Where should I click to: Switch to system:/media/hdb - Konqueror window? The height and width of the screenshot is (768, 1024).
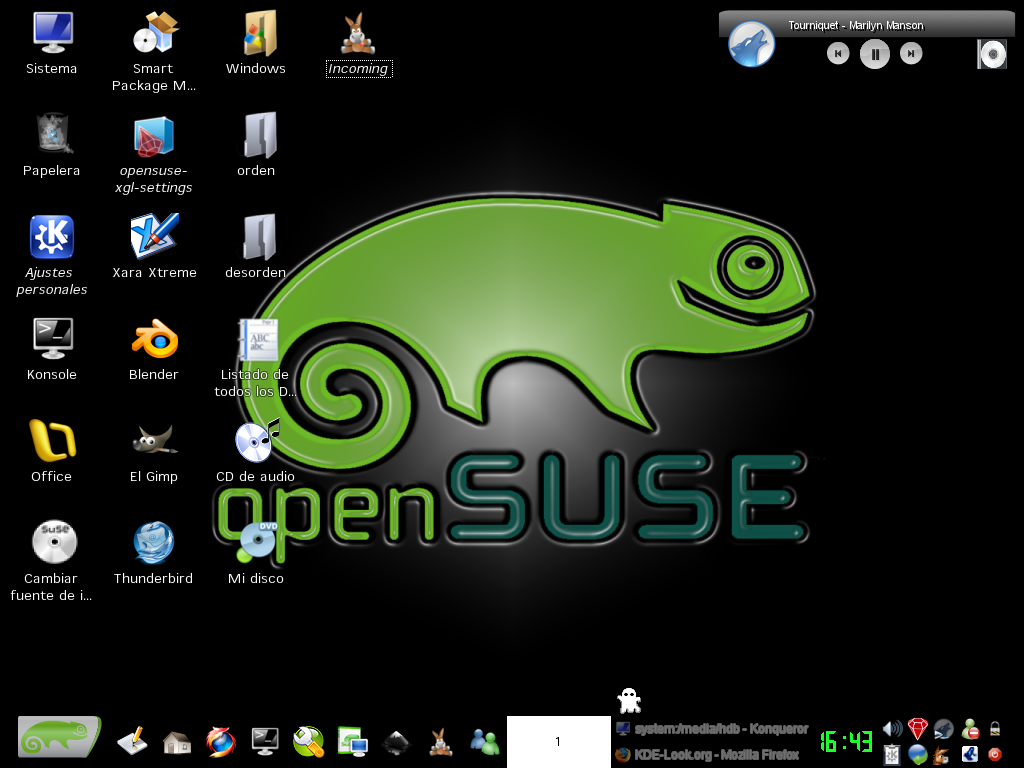click(712, 728)
